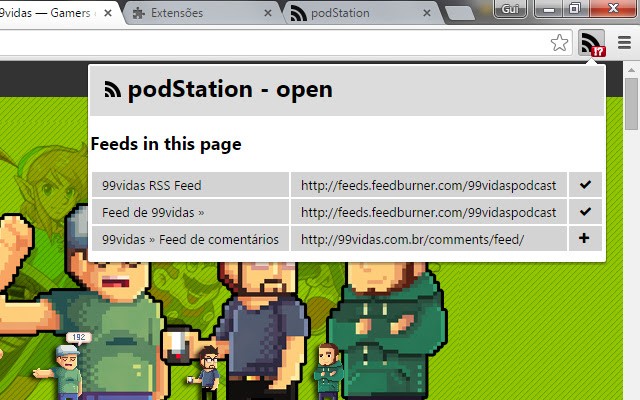
Task: Select the 99vidas Gamers tab
Action: pos(46,13)
